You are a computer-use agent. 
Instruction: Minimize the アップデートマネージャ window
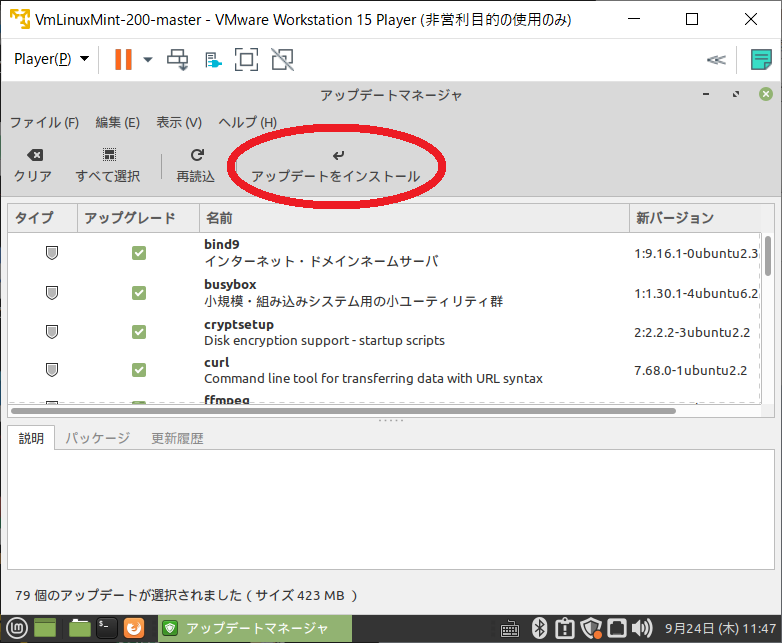click(706, 94)
